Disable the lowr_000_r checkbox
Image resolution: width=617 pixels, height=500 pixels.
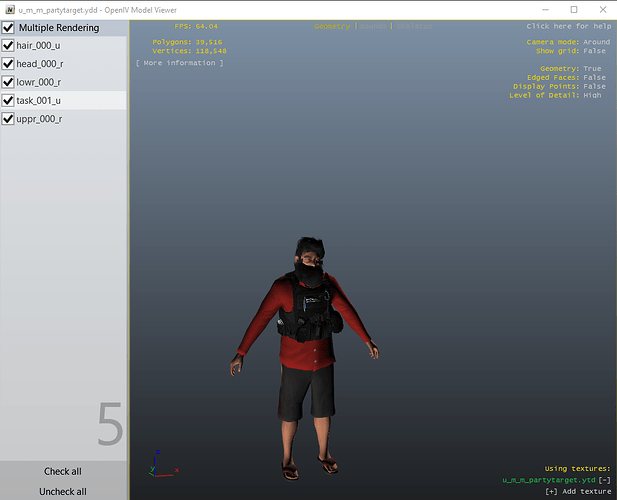[9, 83]
